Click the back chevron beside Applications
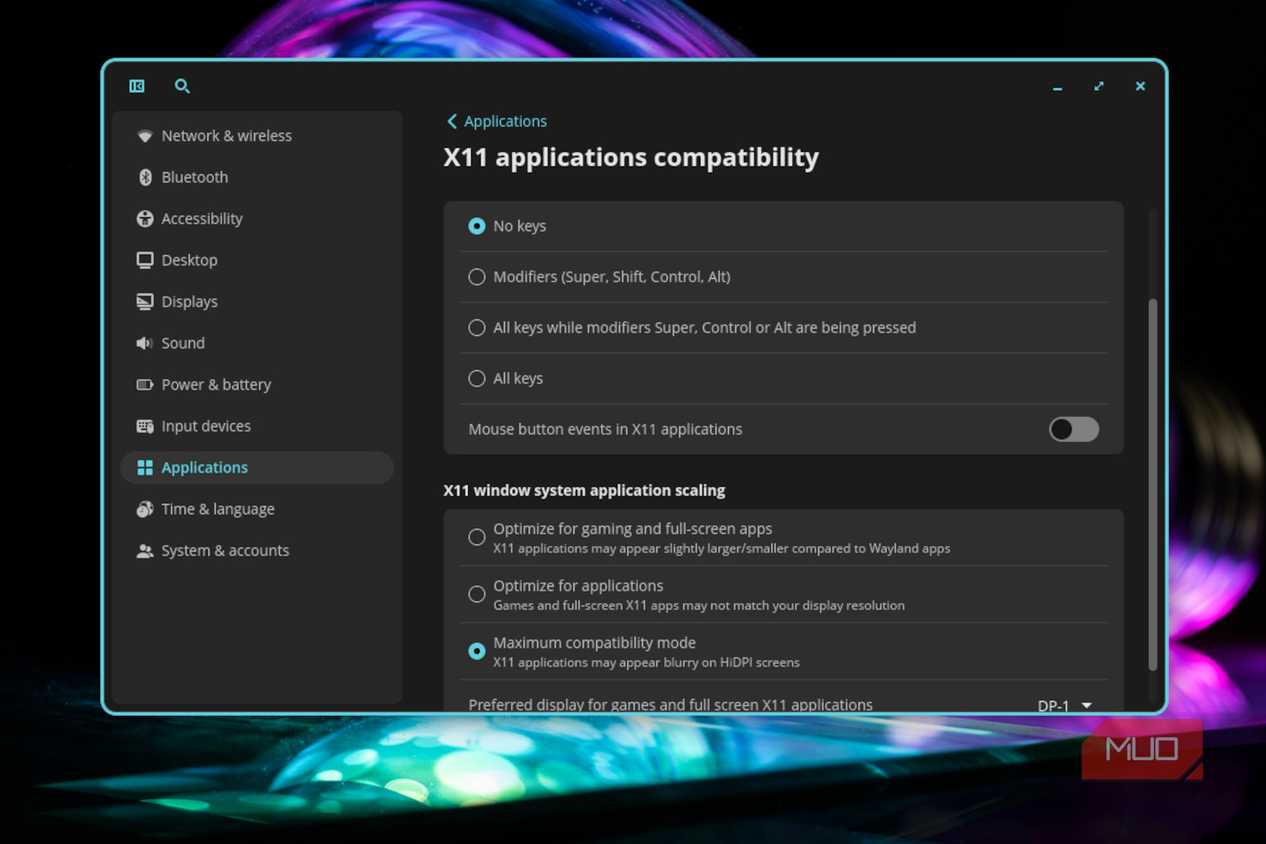The width and height of the screenshot is (1266, 844). click(452, 121)
